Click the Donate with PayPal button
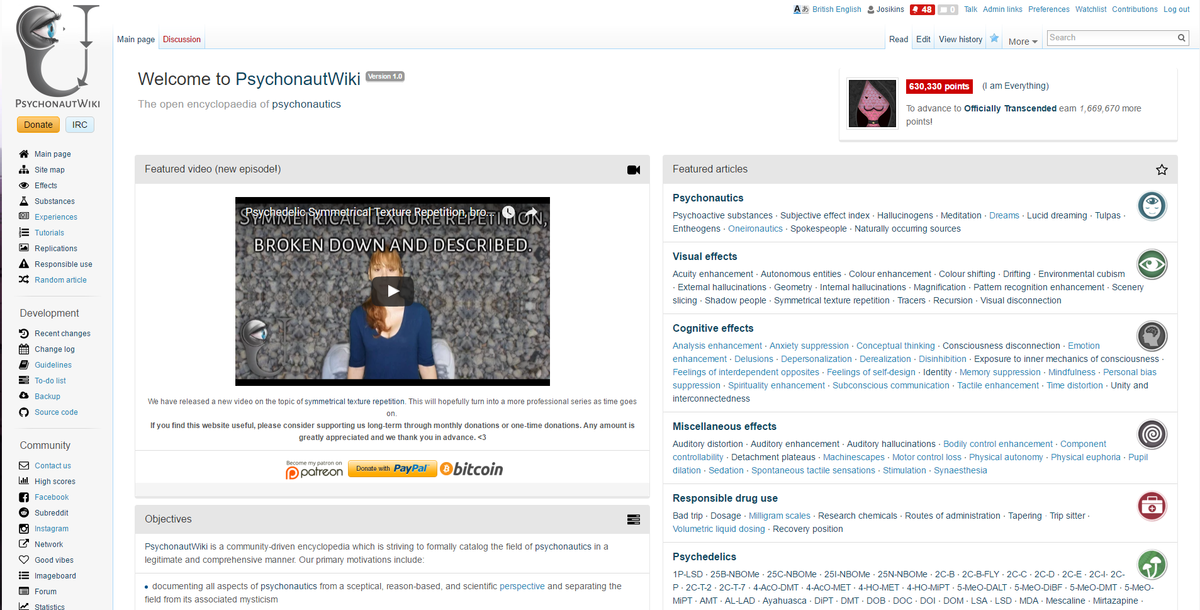 [x=392, y=468]
